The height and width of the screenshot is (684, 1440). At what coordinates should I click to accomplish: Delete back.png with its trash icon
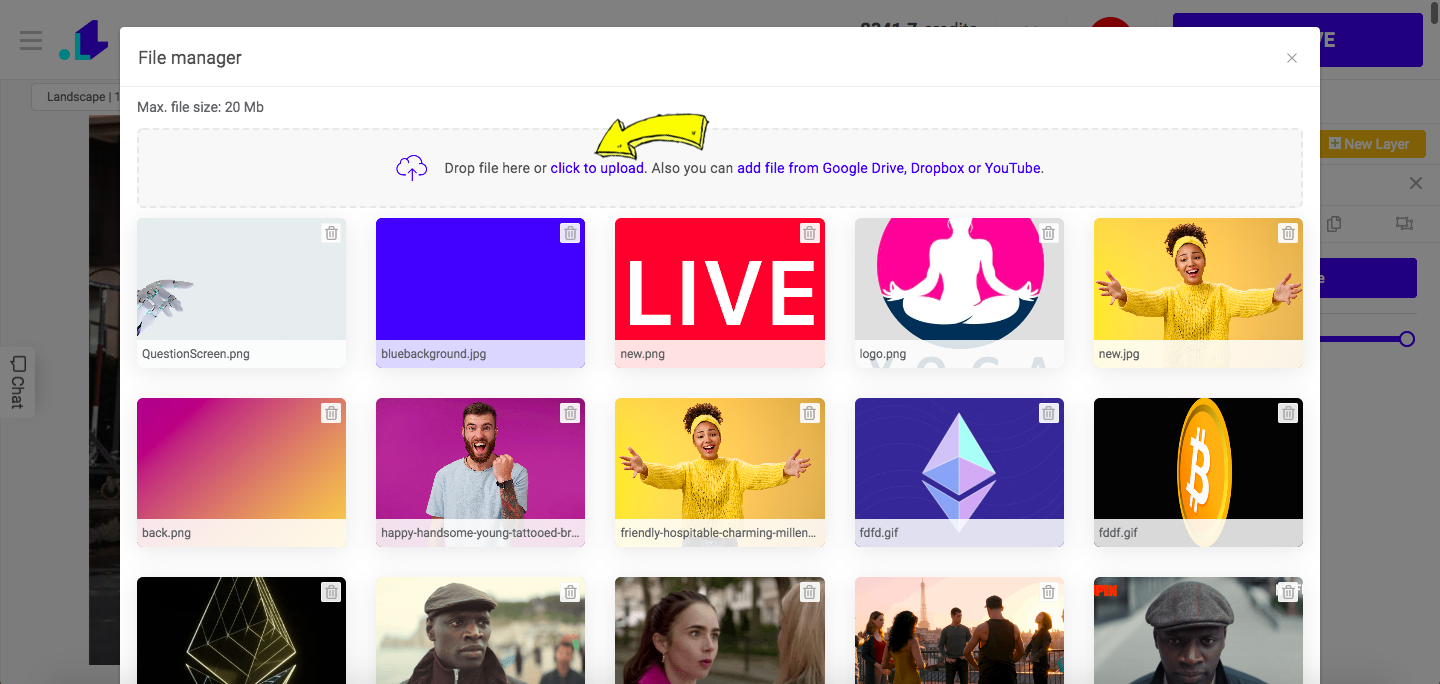(331, 413)
